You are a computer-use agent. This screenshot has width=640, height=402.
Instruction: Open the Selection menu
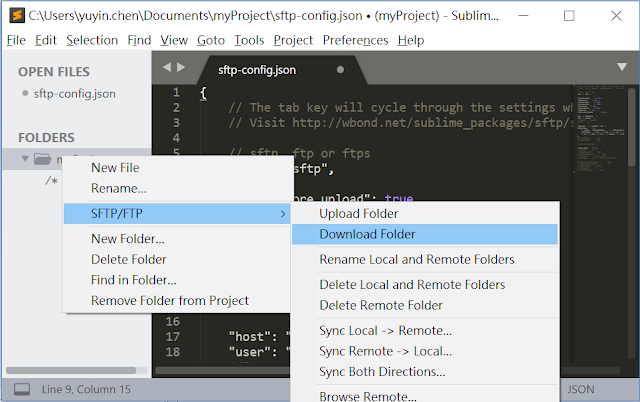click(x=92, y=40)
